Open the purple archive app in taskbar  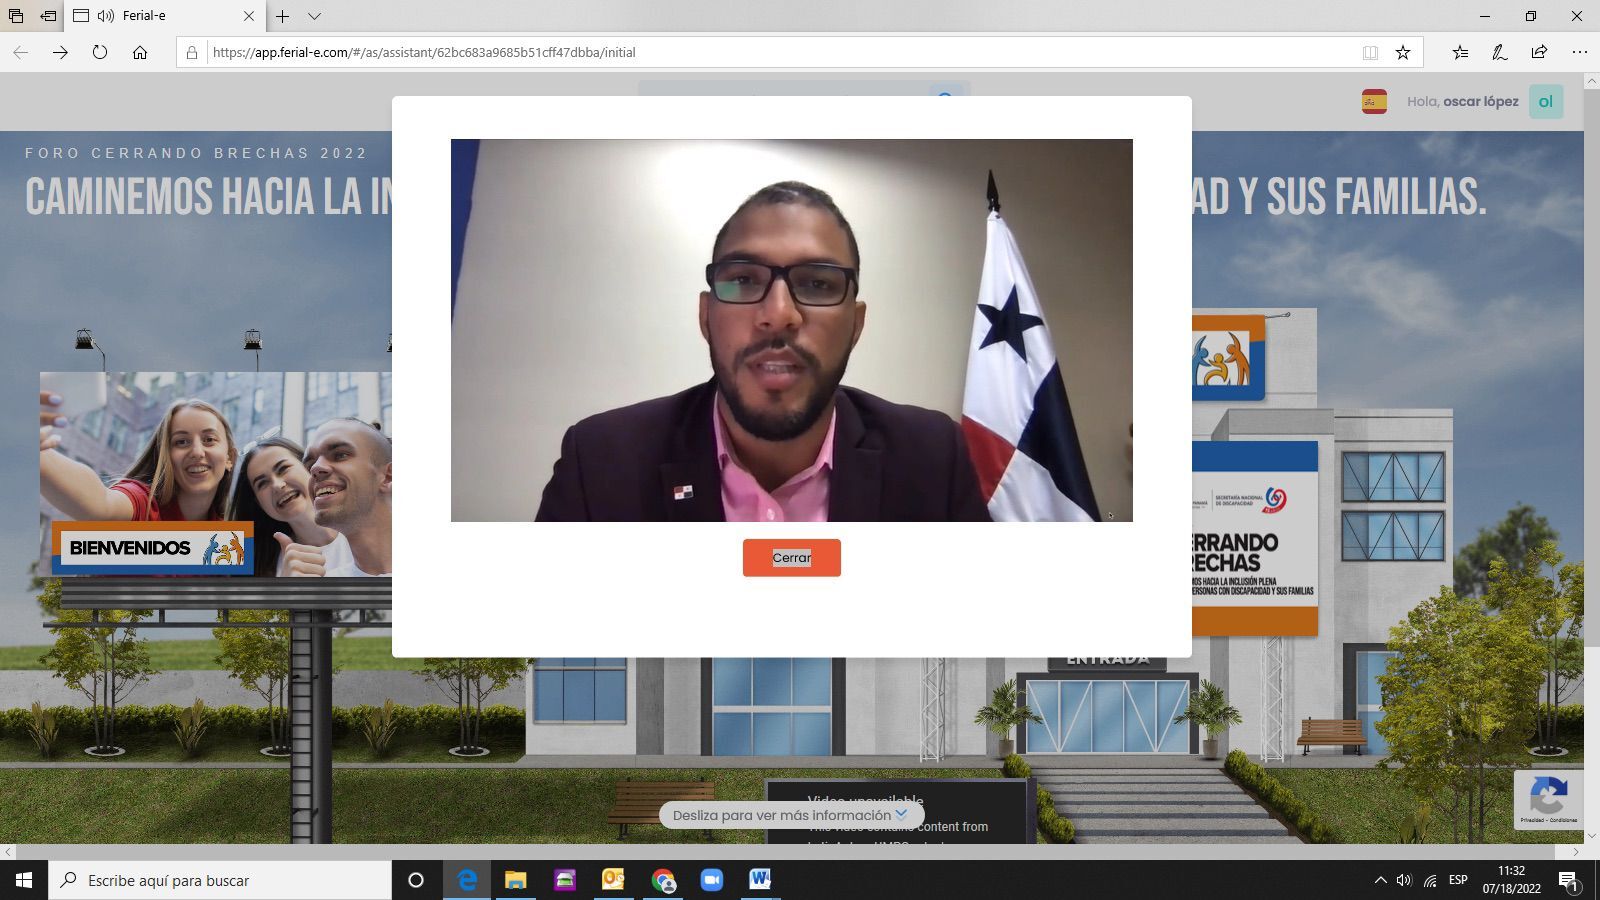click(564, 880)
